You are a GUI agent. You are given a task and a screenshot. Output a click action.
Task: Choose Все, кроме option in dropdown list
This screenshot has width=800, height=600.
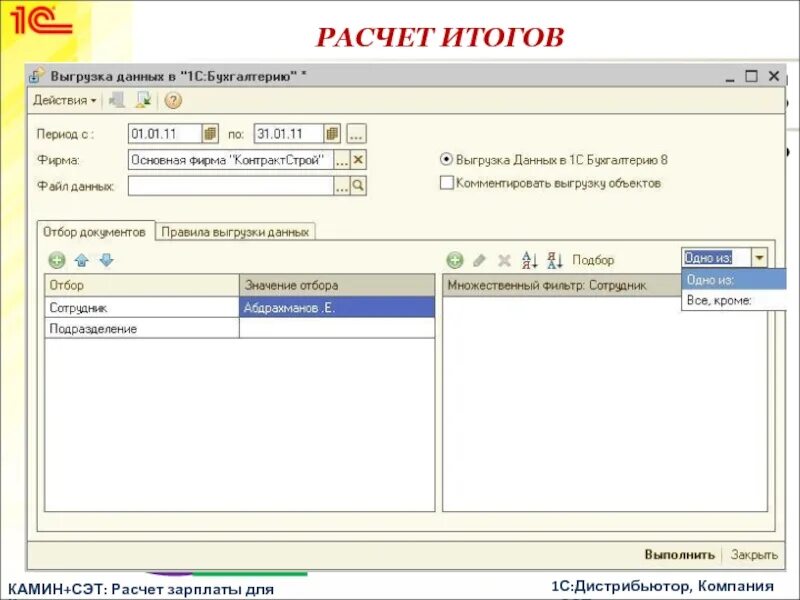pyautogui.click(x=734, y=300)
